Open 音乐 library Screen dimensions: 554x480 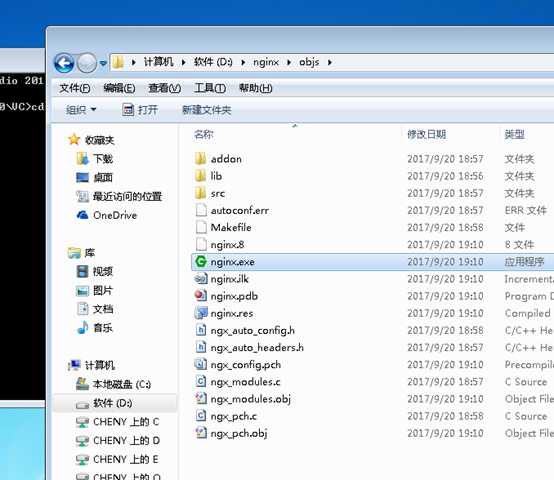pyautogui.click(x=95, y=328)
